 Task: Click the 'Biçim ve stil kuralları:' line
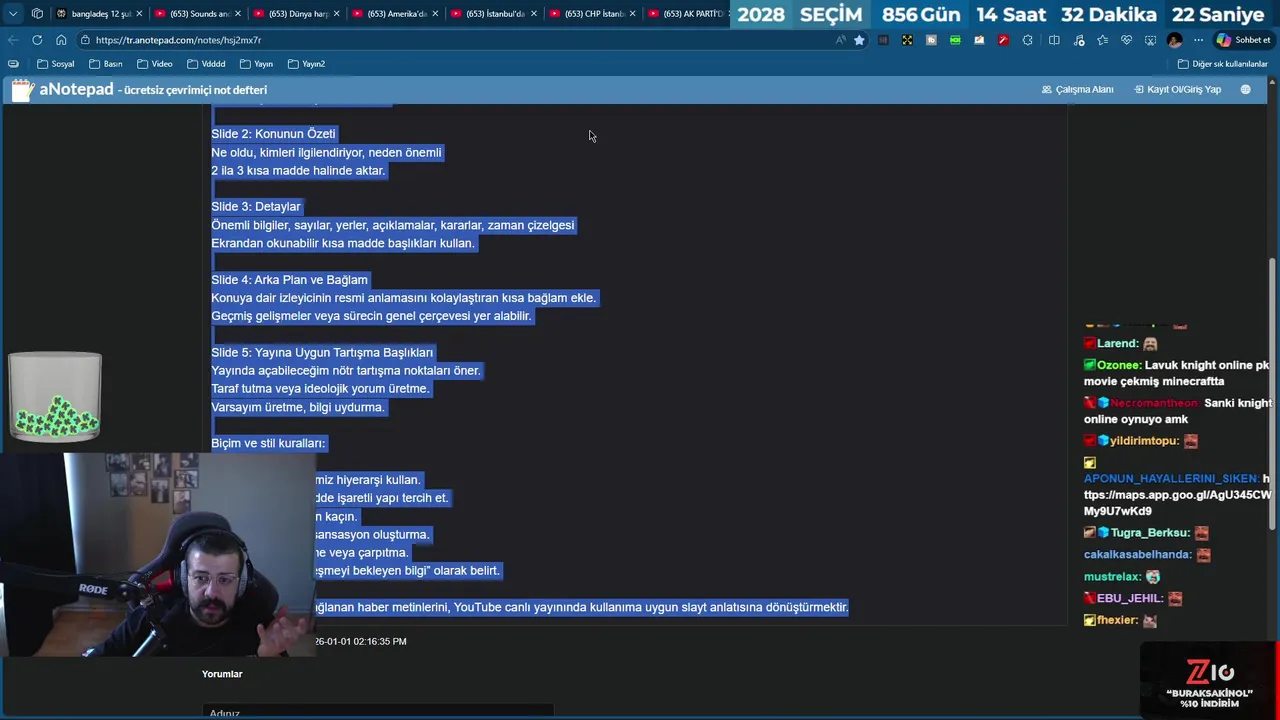[x=268, y=443]
